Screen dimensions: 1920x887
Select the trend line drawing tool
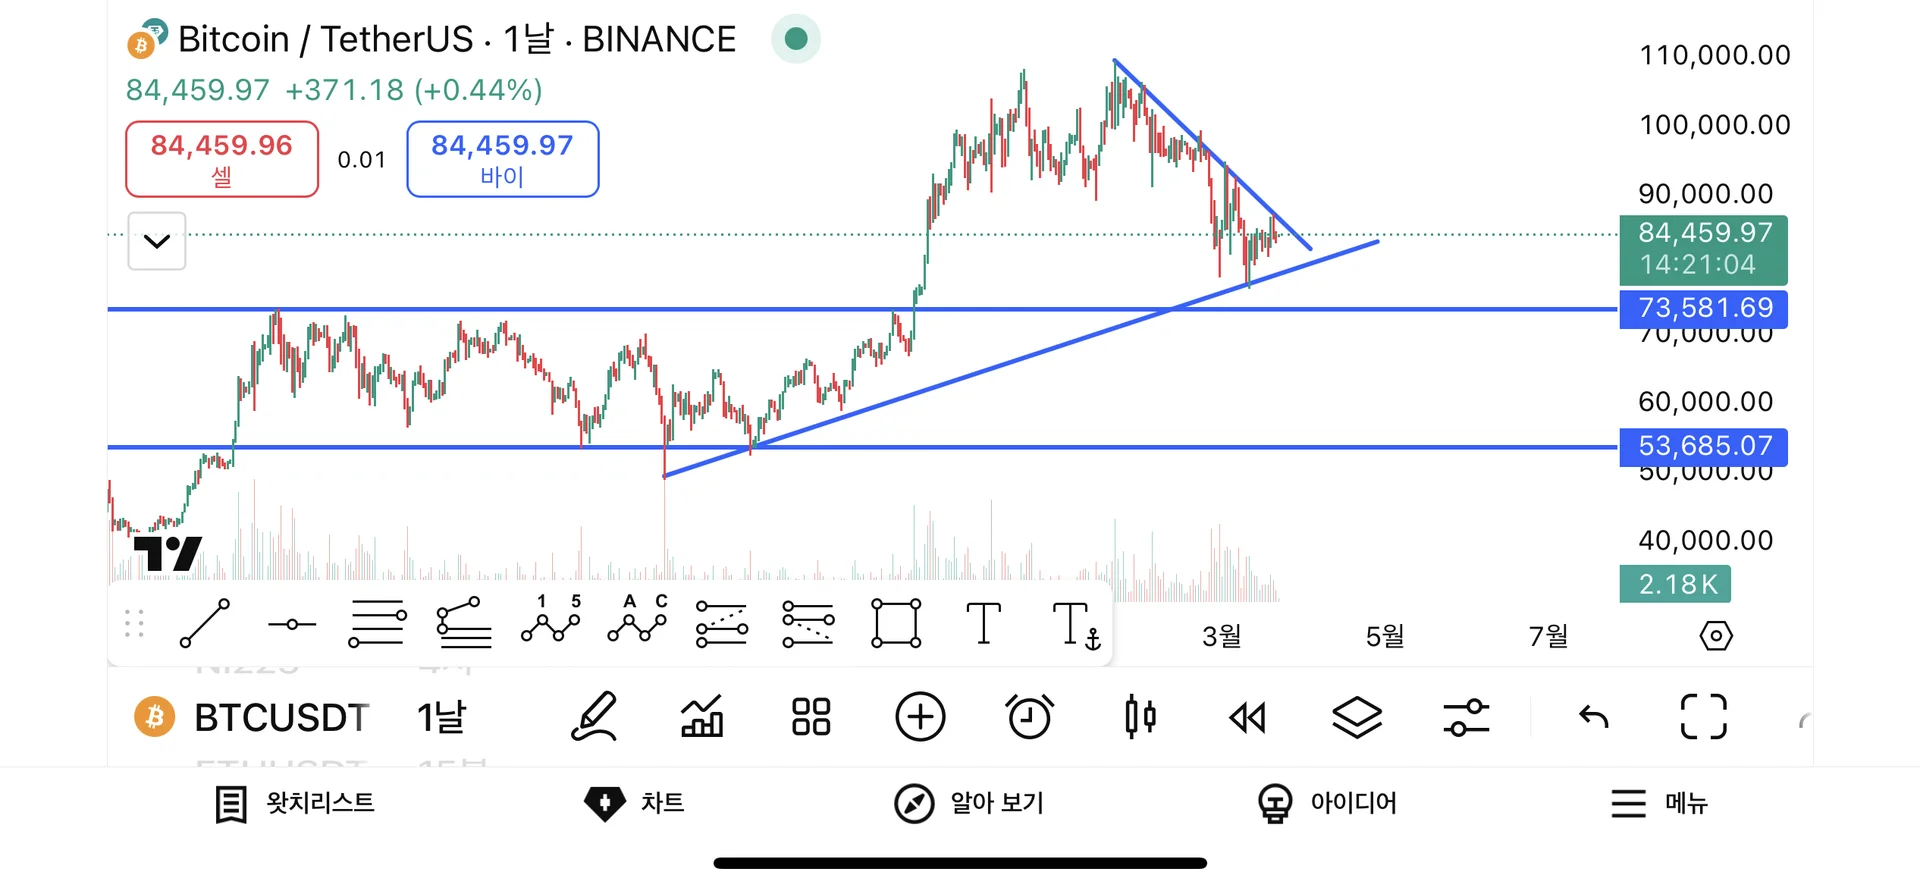pyautogui.click(x=205, y=624)
